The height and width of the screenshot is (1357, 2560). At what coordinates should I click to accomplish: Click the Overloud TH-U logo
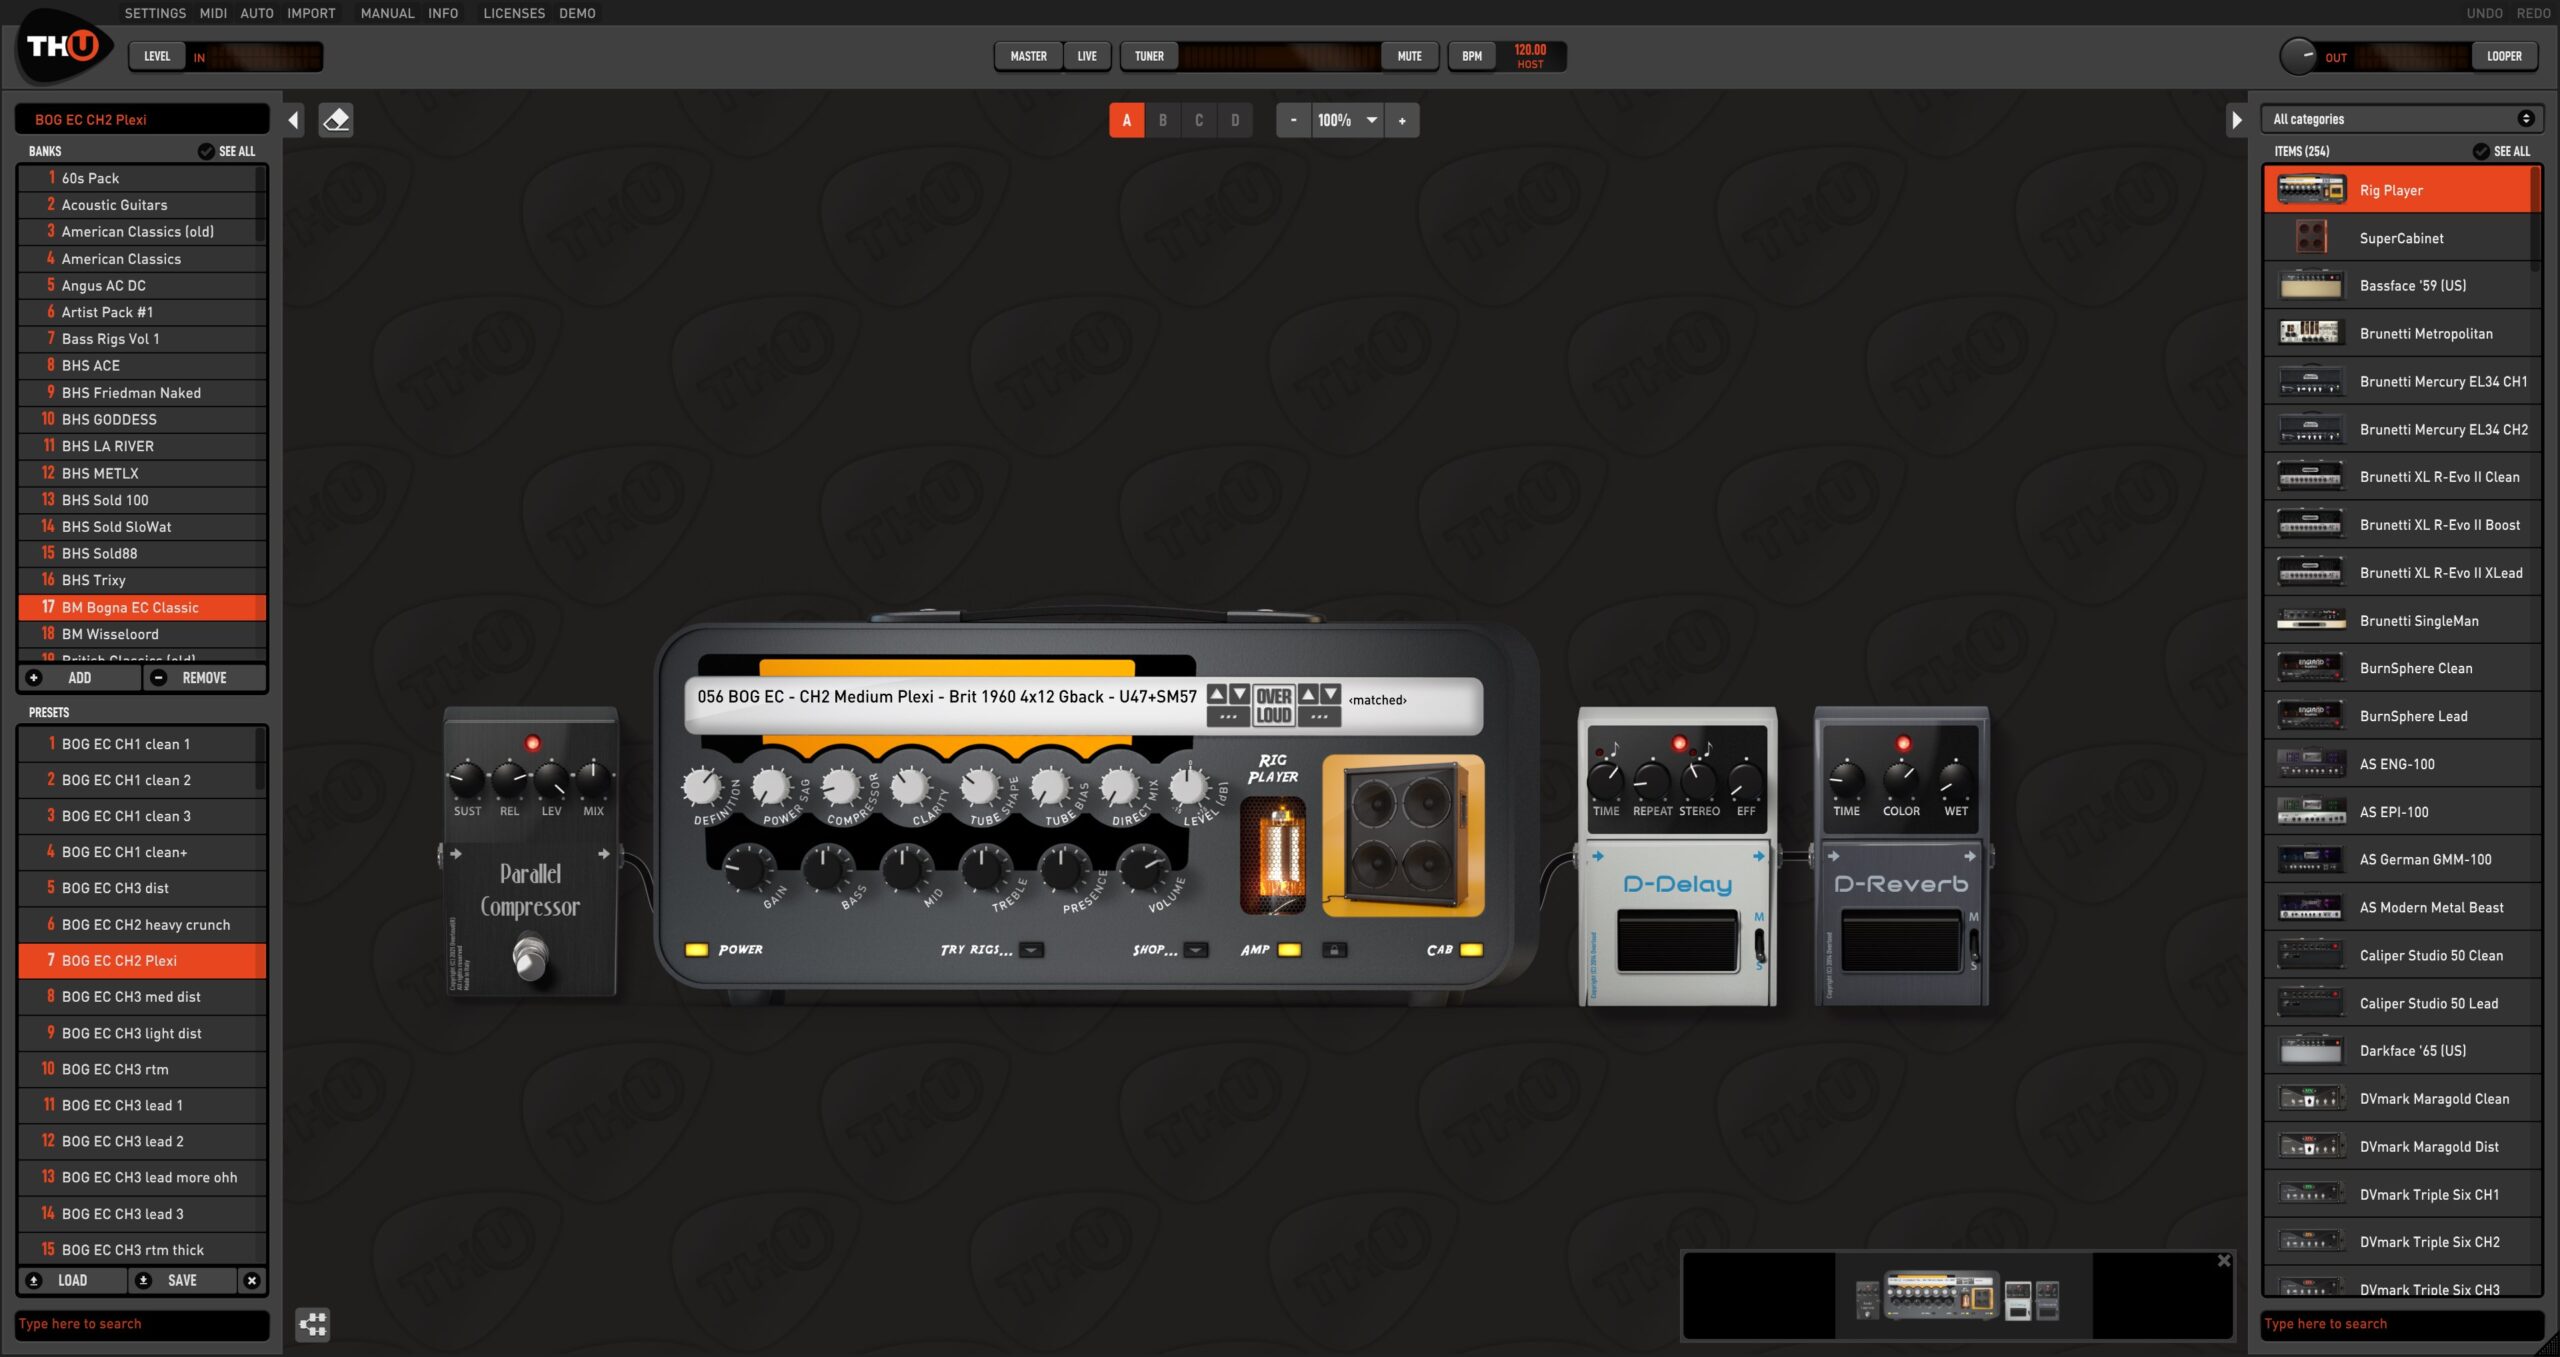click(x=62, y=48)
